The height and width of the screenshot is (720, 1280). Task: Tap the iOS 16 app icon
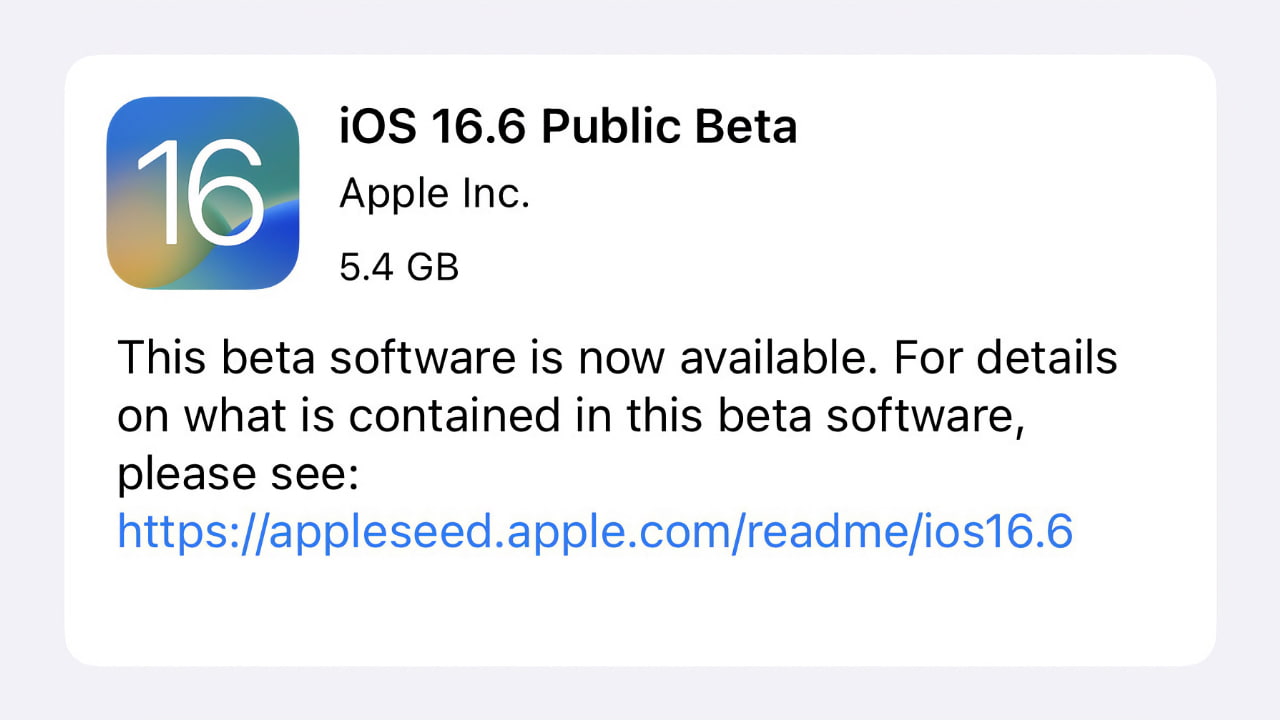click(x=203, y=193)
